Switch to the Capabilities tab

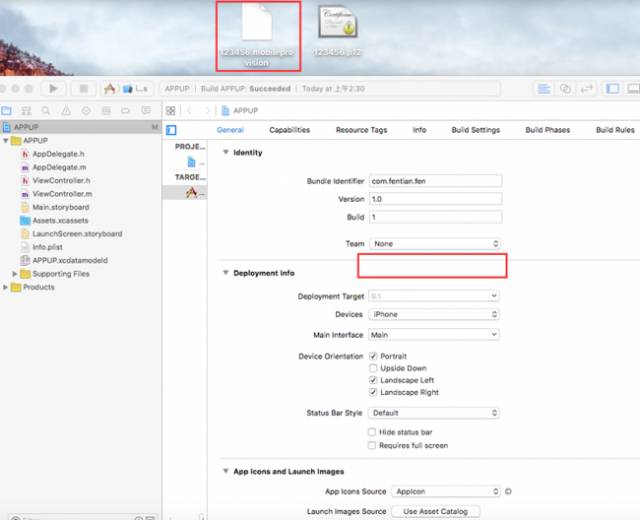tap(289, 130)
